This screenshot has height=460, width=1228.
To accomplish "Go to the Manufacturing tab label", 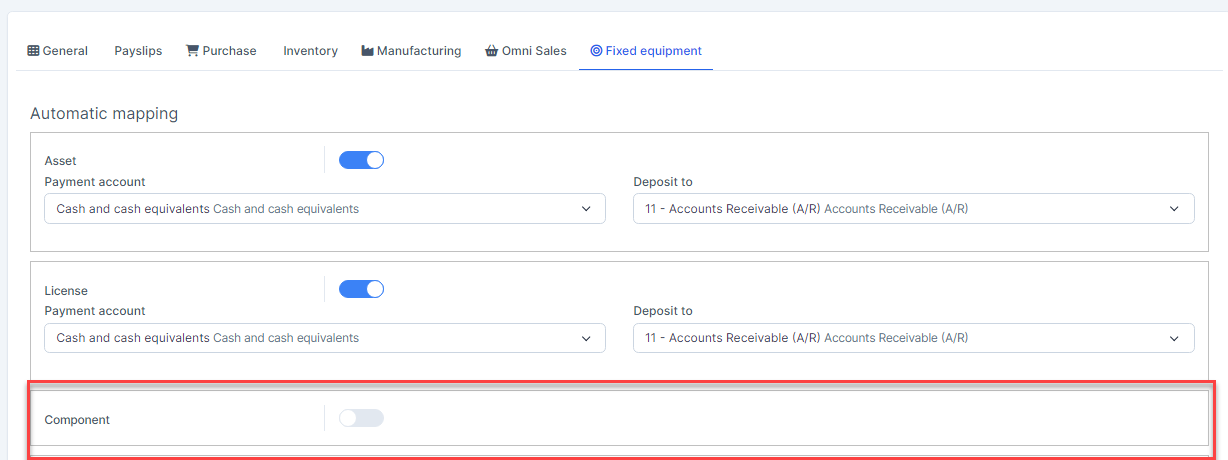I will coord(419,51).
